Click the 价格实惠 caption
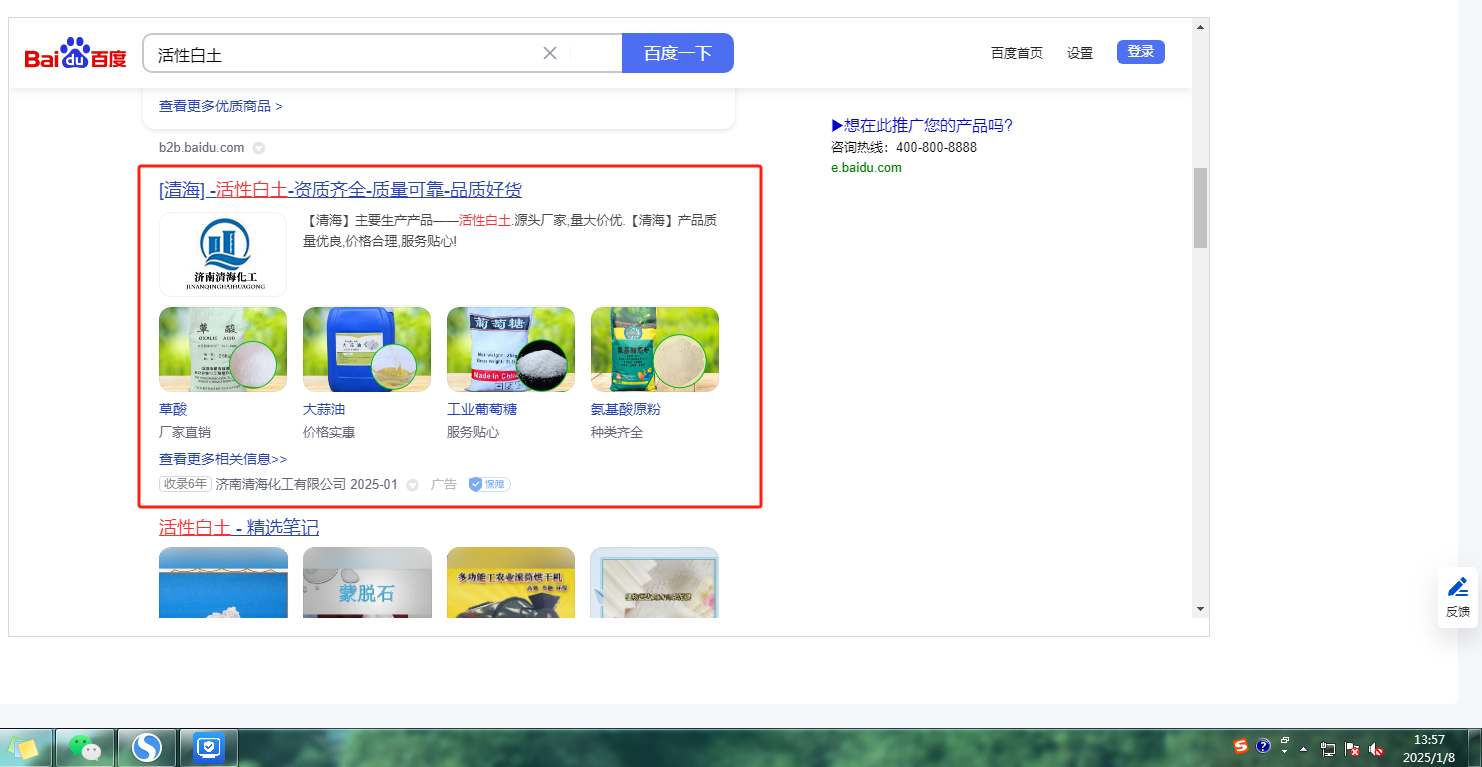The height and width of the screenshot is (767, 1482). pyautogui.click(x=329, y=432)
